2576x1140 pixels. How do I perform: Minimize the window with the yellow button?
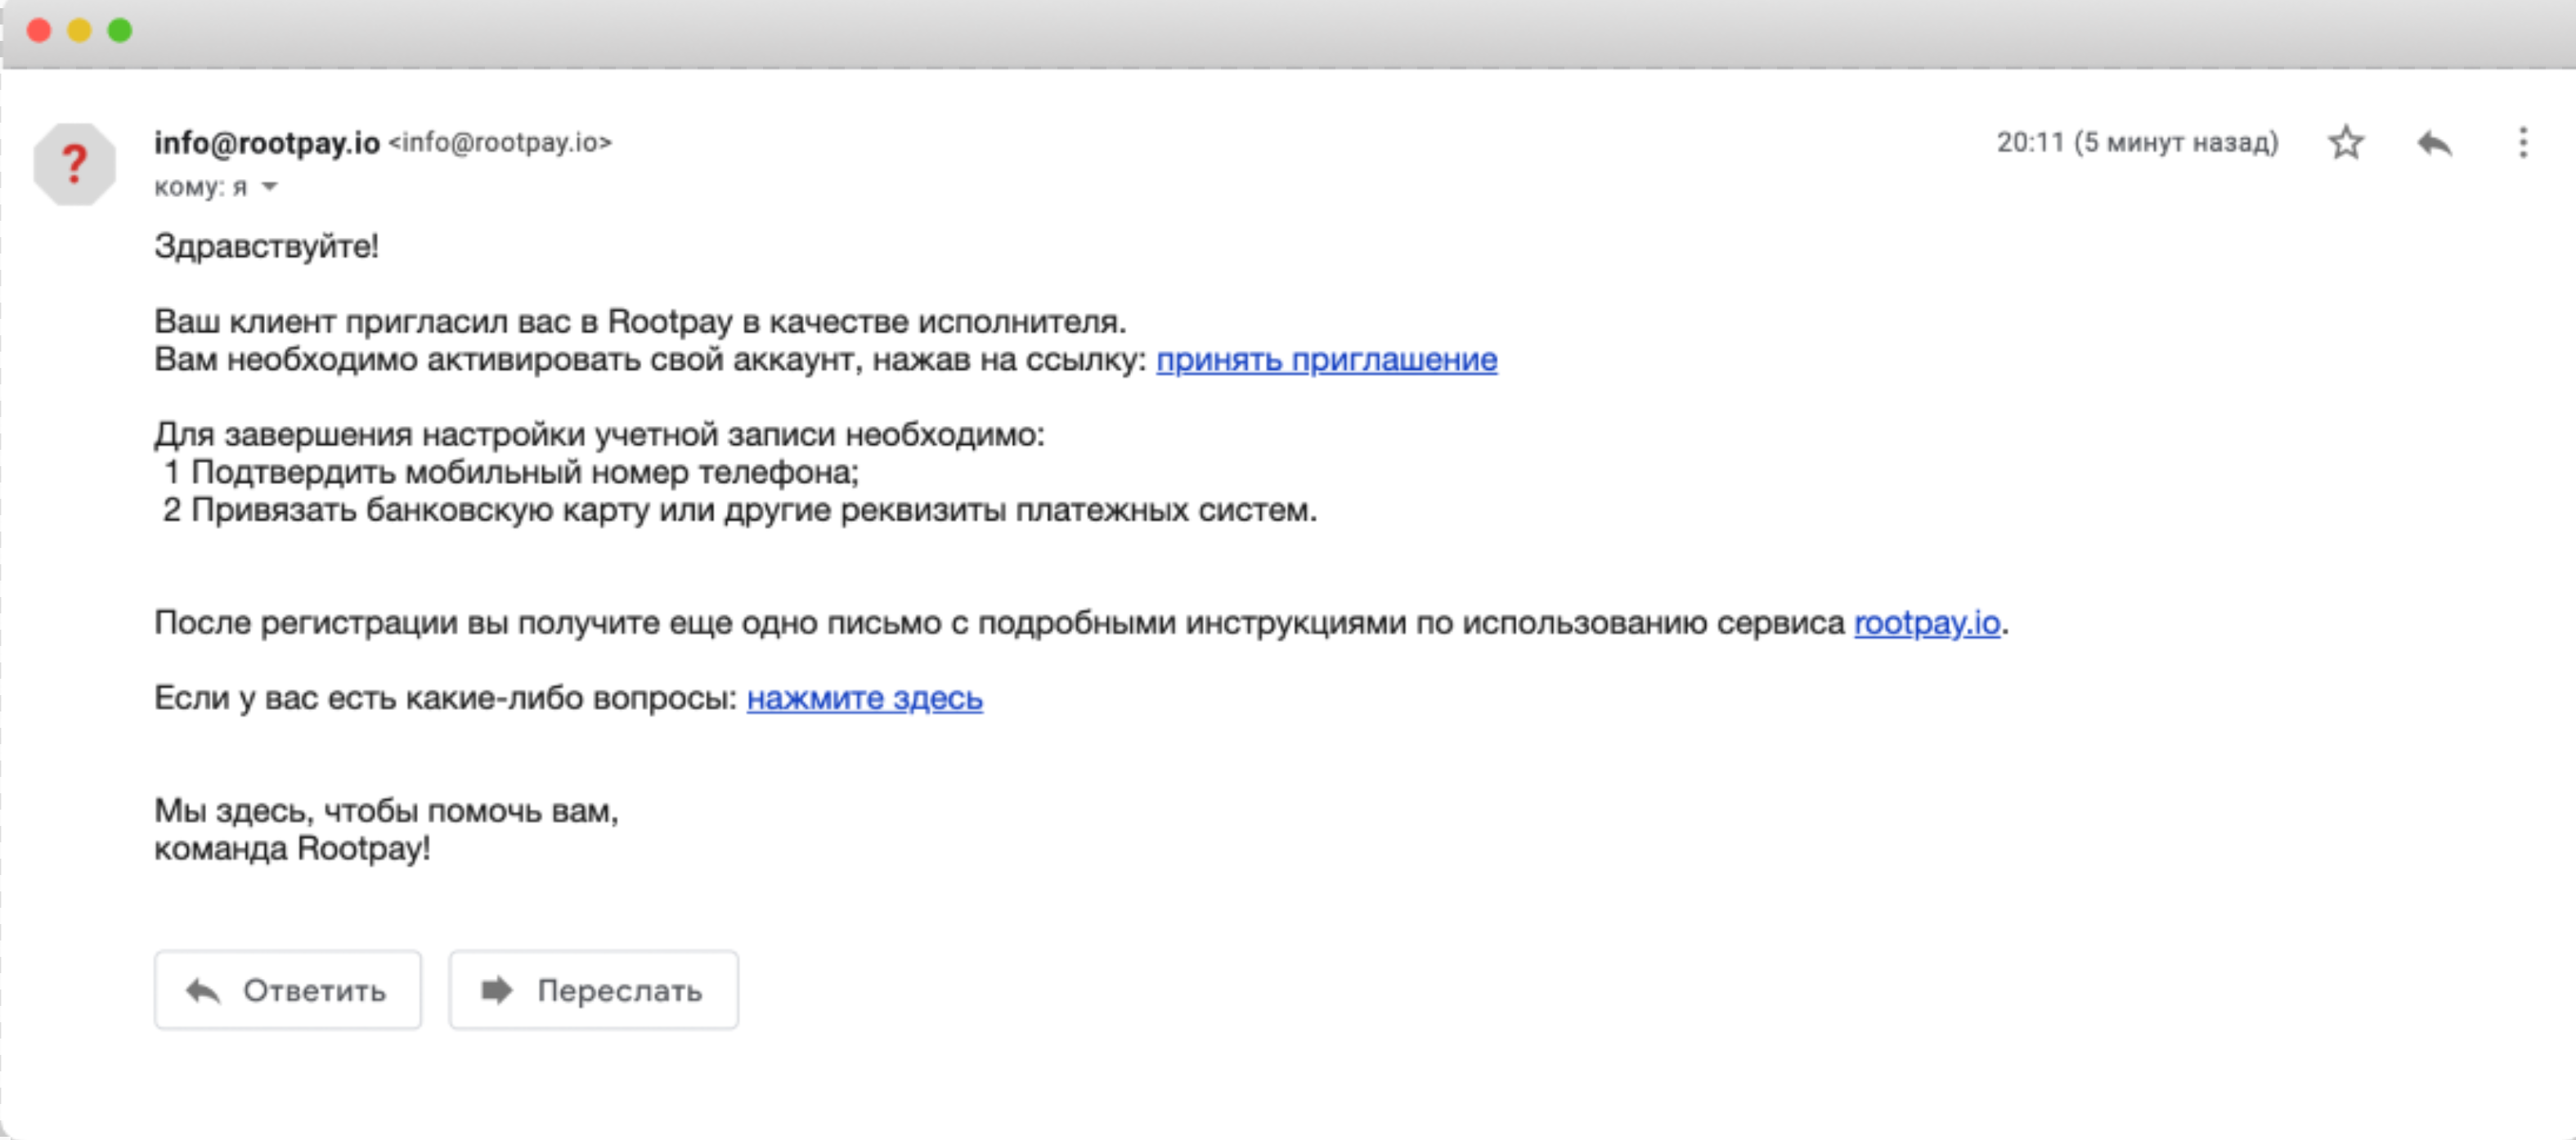tap(79, 30)
